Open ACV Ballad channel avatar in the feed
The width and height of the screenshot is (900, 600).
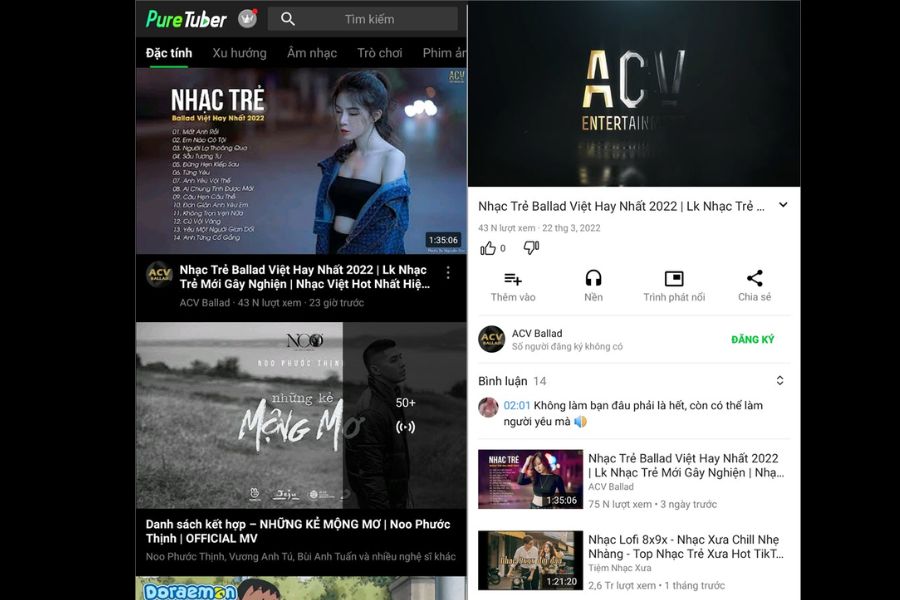159,274
